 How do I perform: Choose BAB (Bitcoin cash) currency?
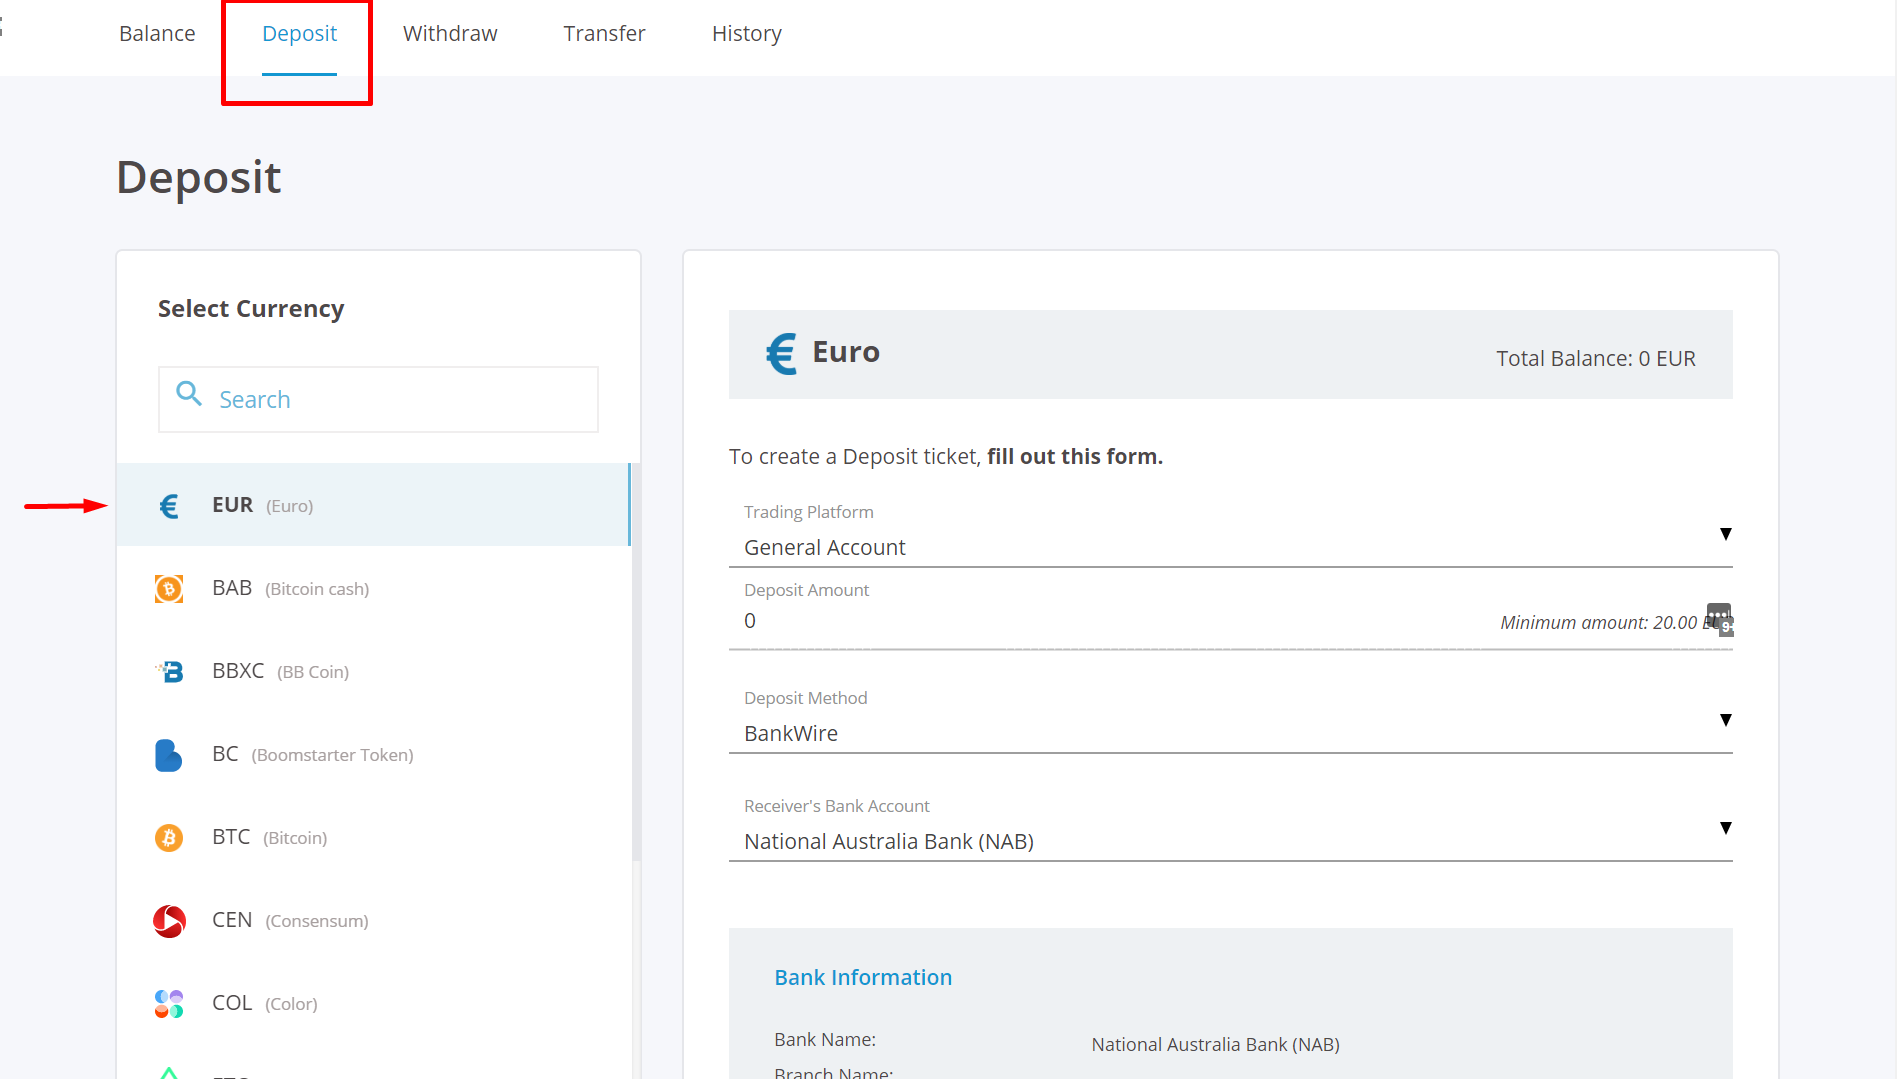pyautogui.click(x=373, y=588)
